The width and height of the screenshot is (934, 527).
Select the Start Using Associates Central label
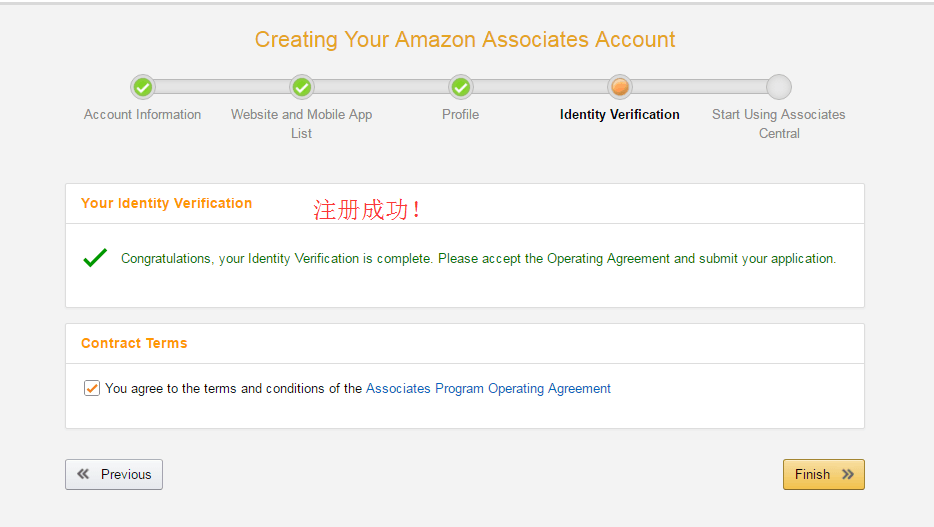pos(779,124)
